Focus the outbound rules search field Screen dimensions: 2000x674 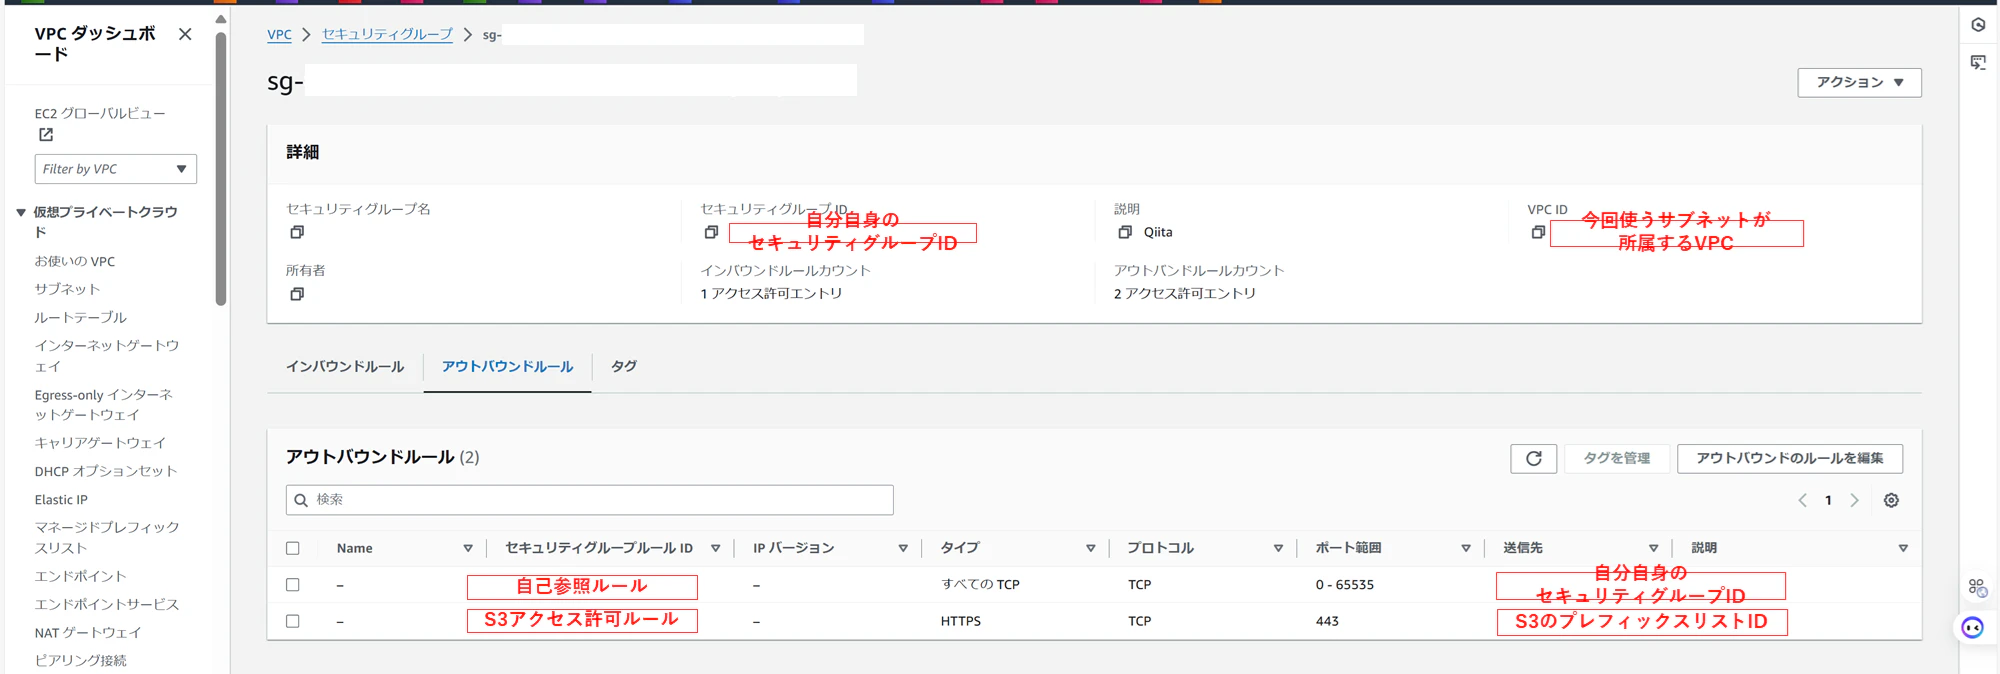pyautogui.click(x=590, y=500)
